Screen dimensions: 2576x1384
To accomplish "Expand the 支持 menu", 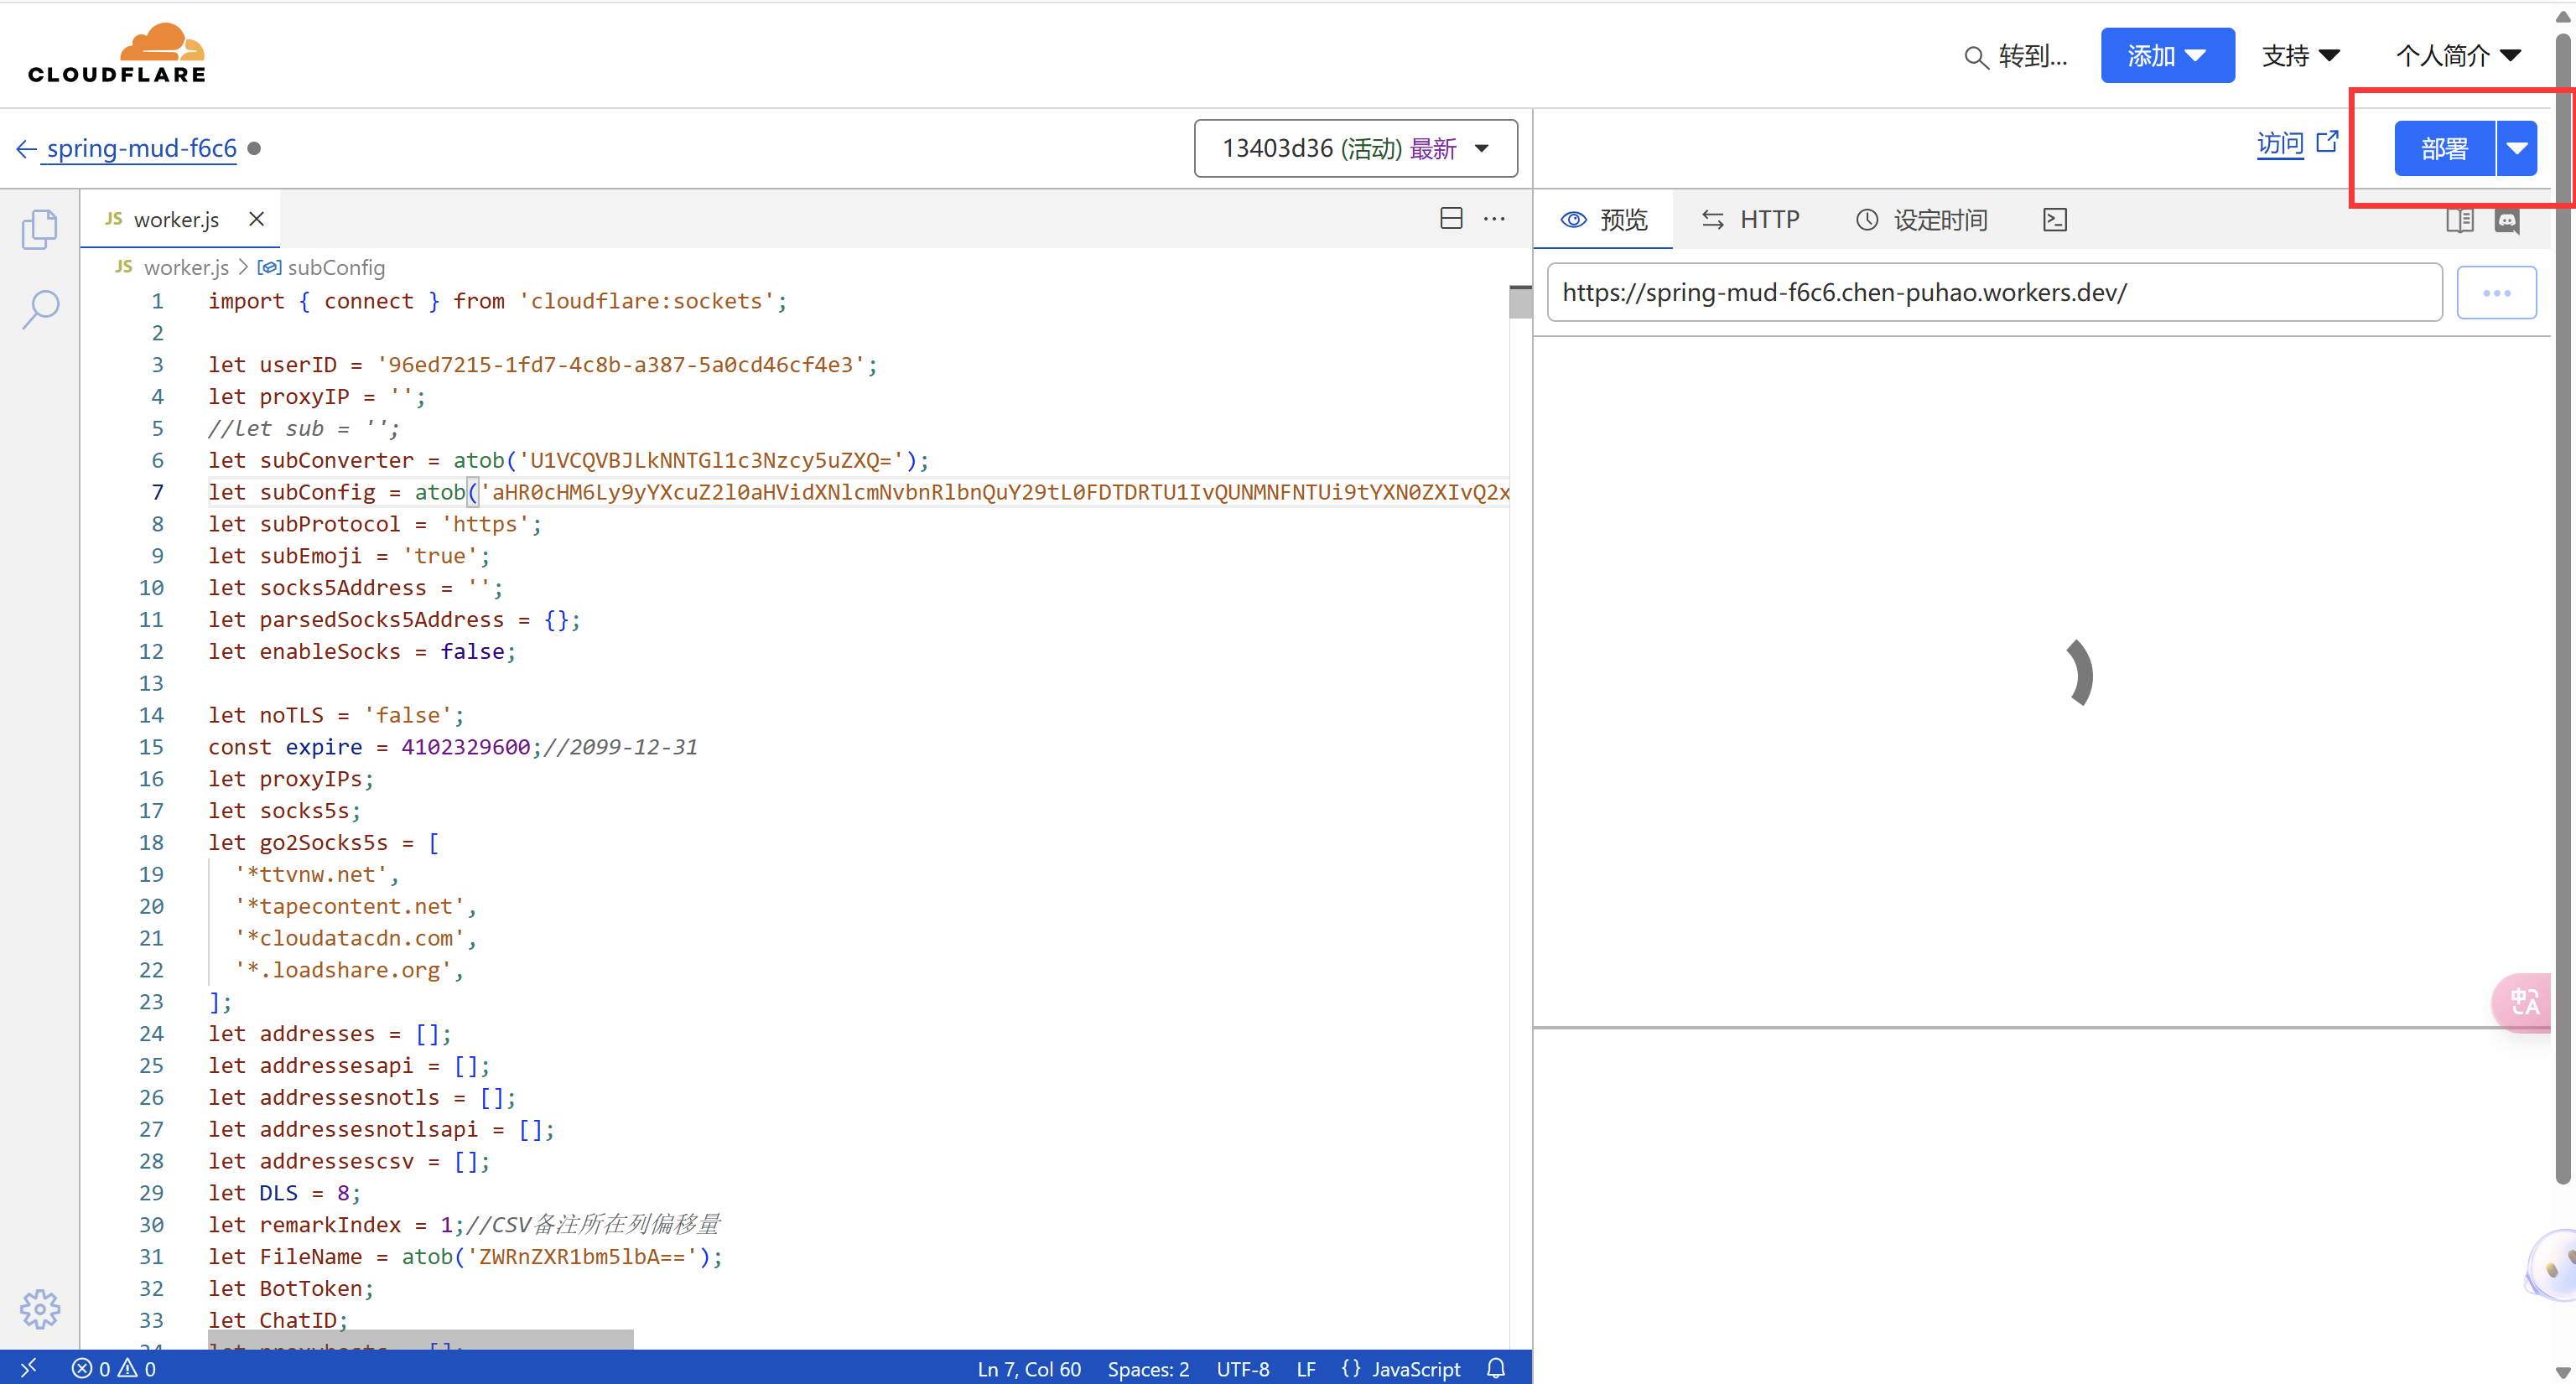I will click(x=2300, y=56).
